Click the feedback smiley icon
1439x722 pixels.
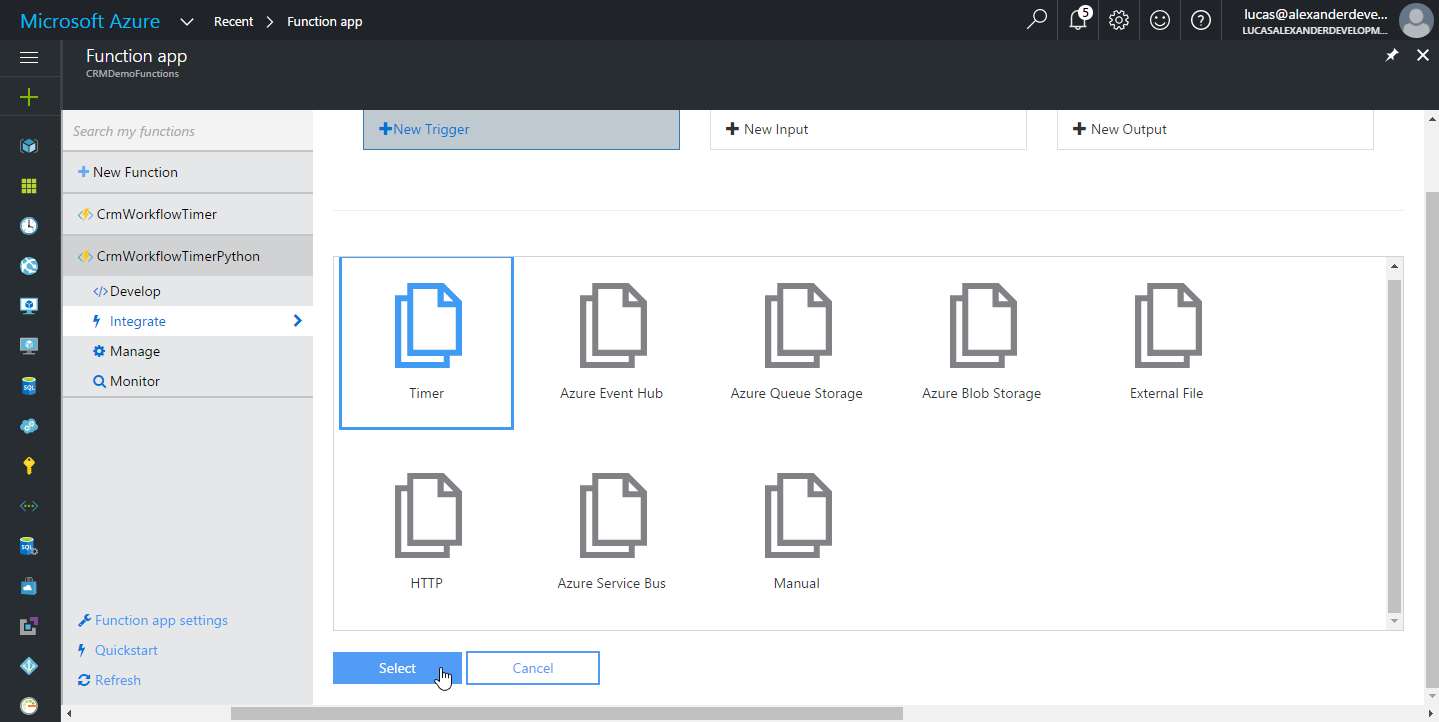[x=1160, y=20]
